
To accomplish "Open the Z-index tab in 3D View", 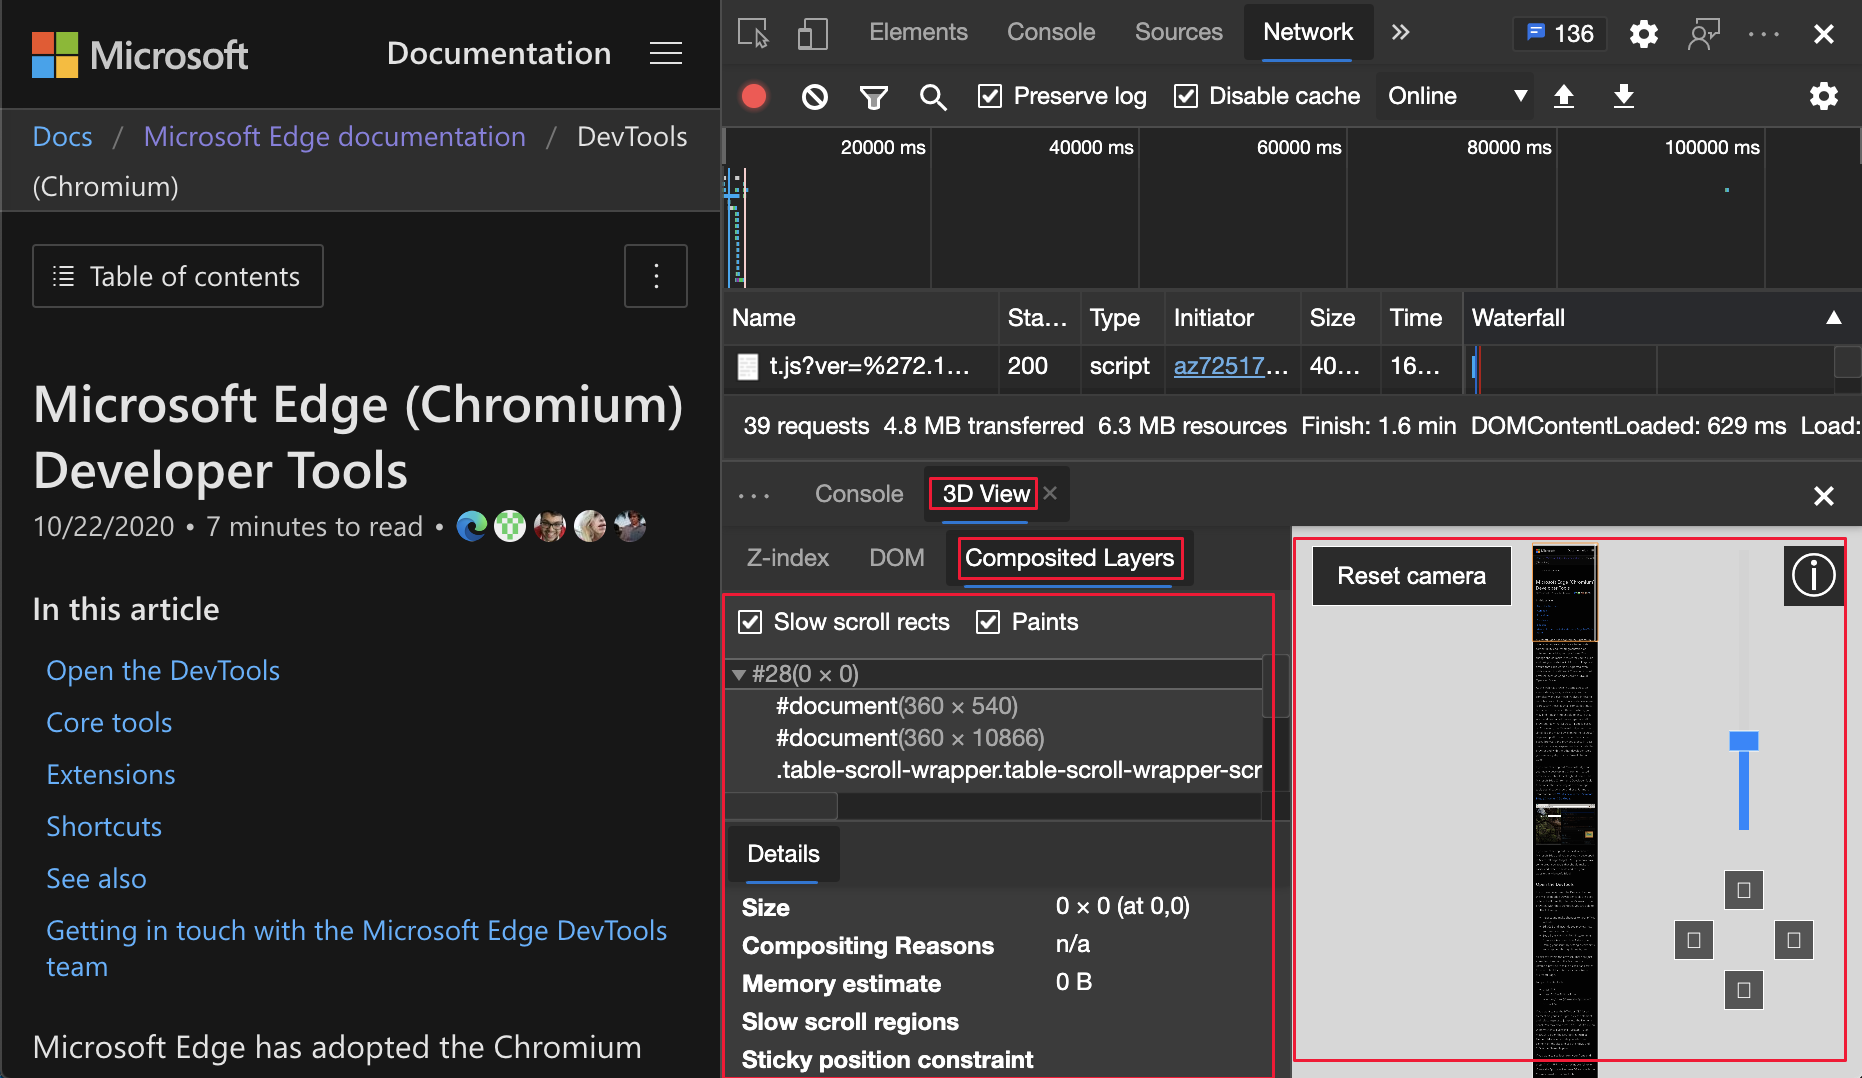I will pos(787,557).
